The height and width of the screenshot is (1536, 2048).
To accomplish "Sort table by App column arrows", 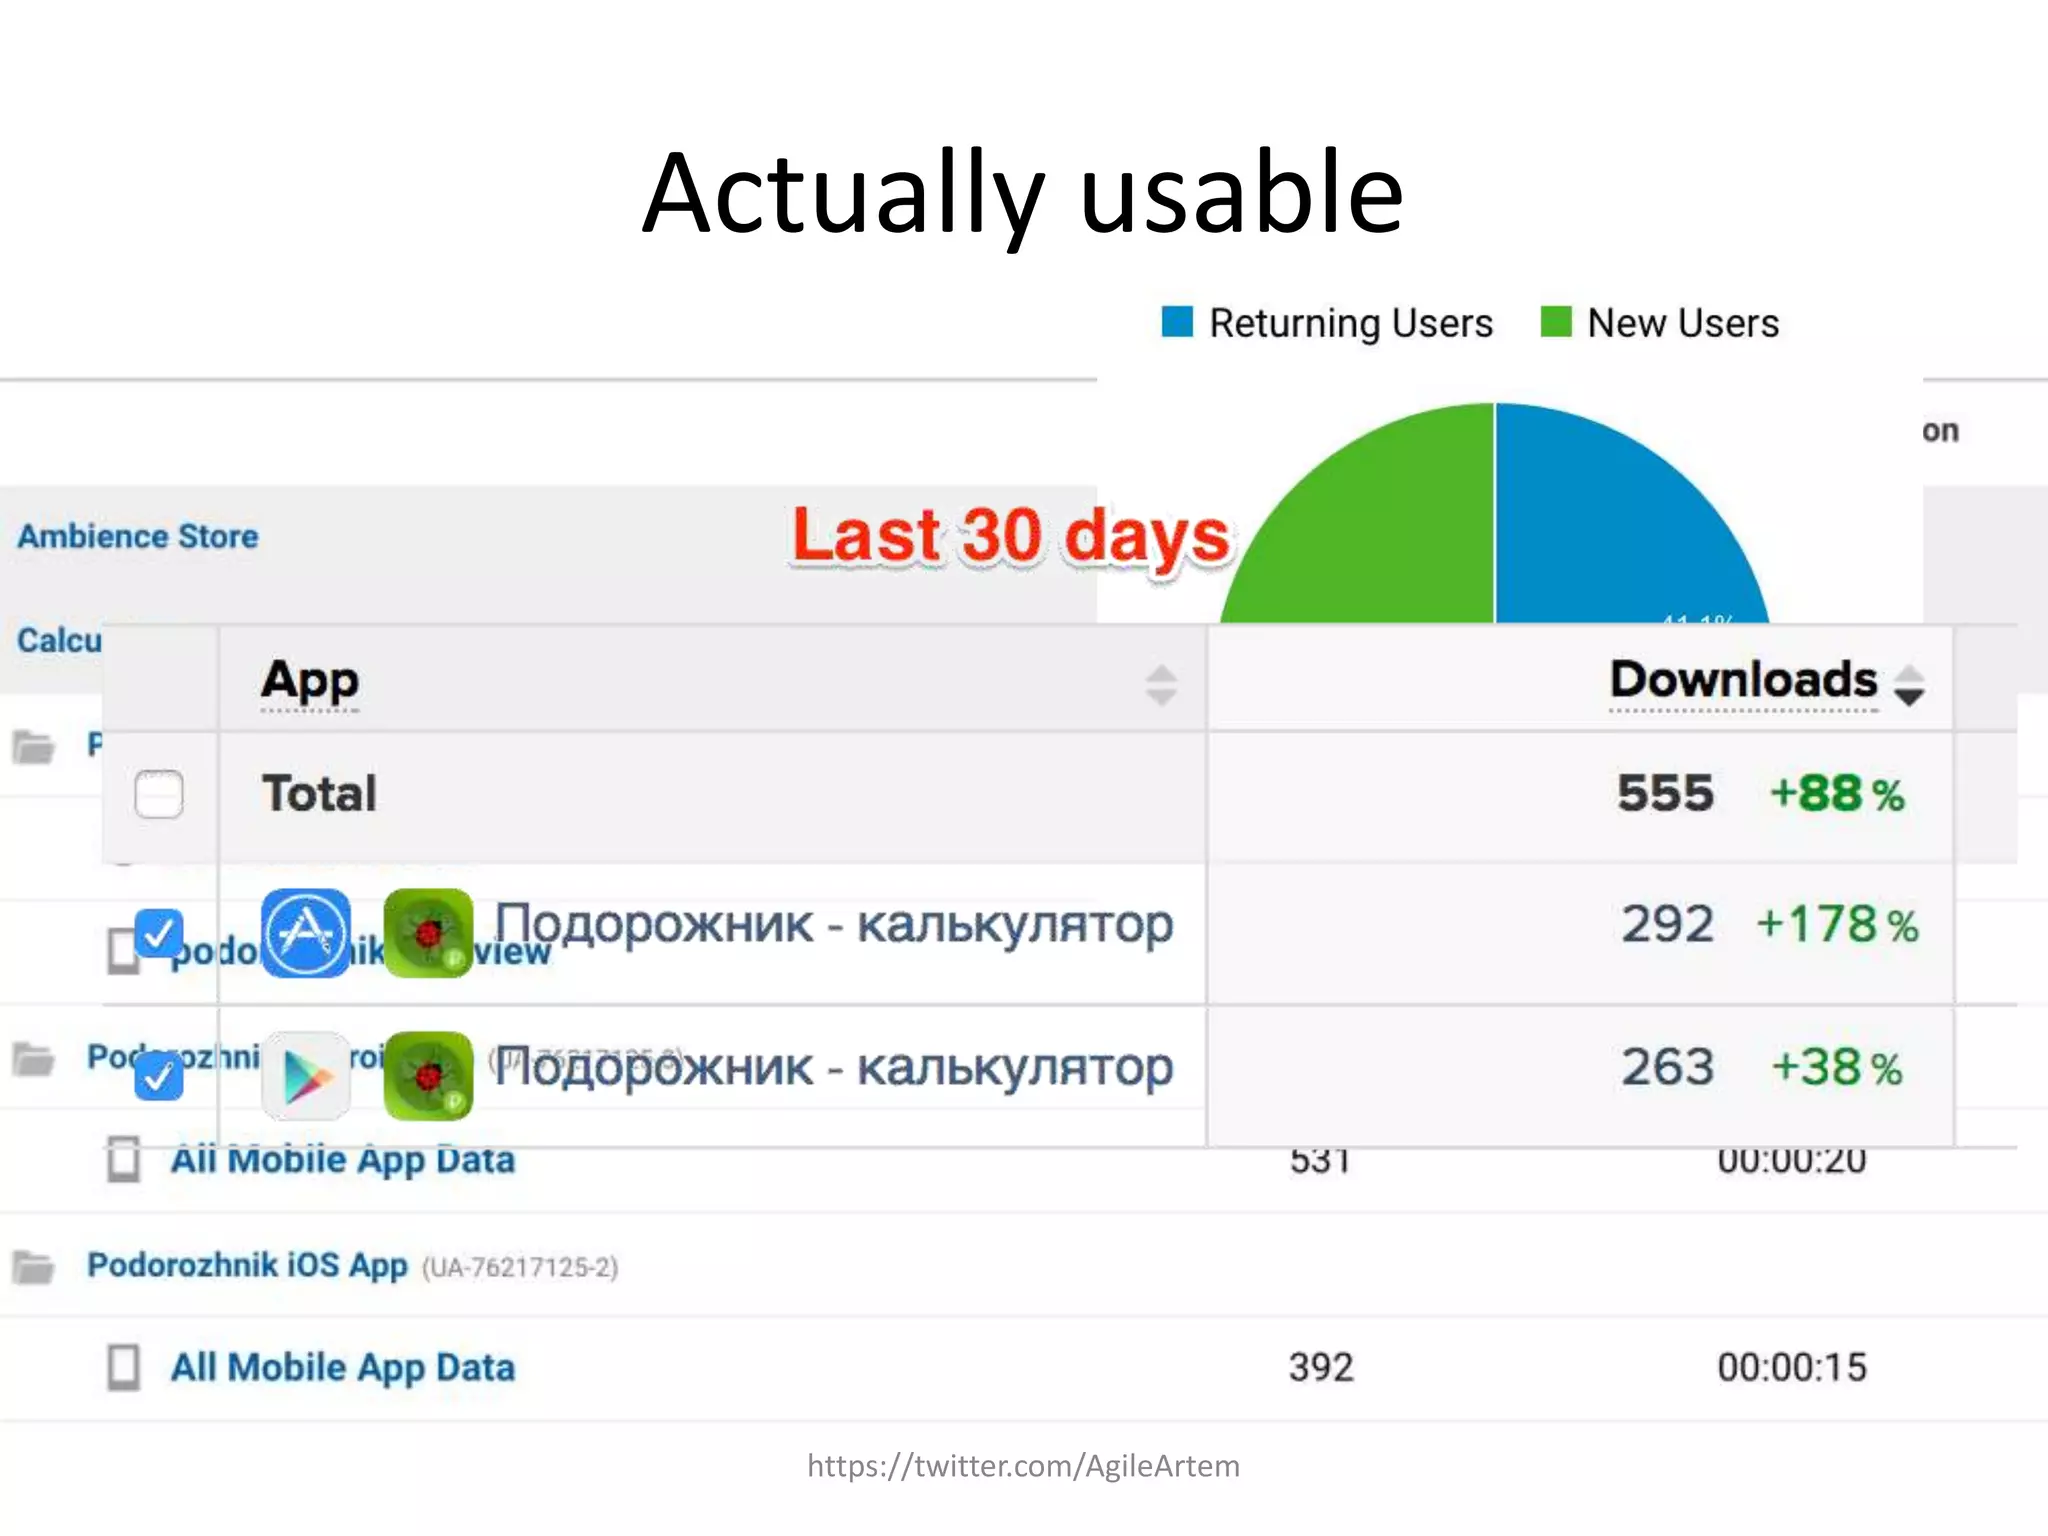I will coord(1160,684).
